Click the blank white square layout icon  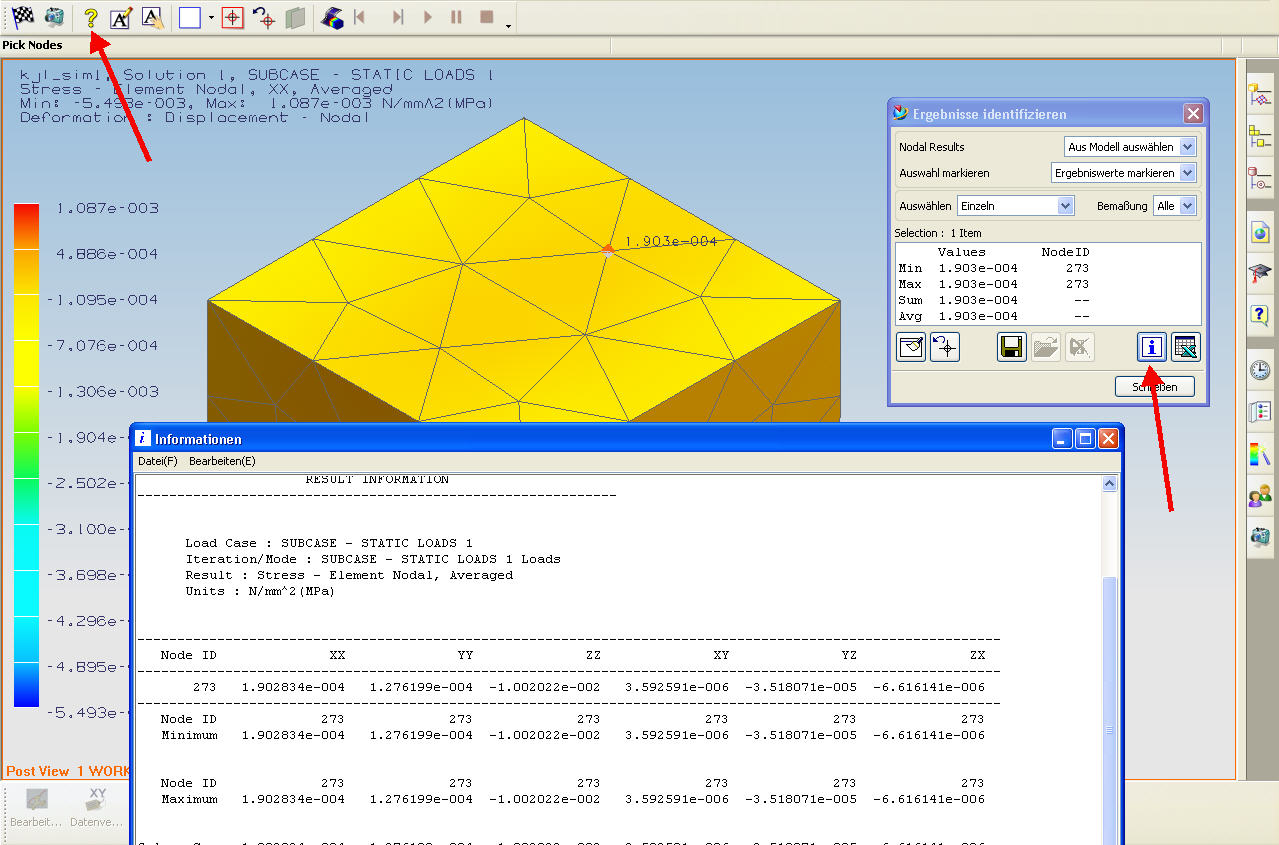click(x=190, y=17)
